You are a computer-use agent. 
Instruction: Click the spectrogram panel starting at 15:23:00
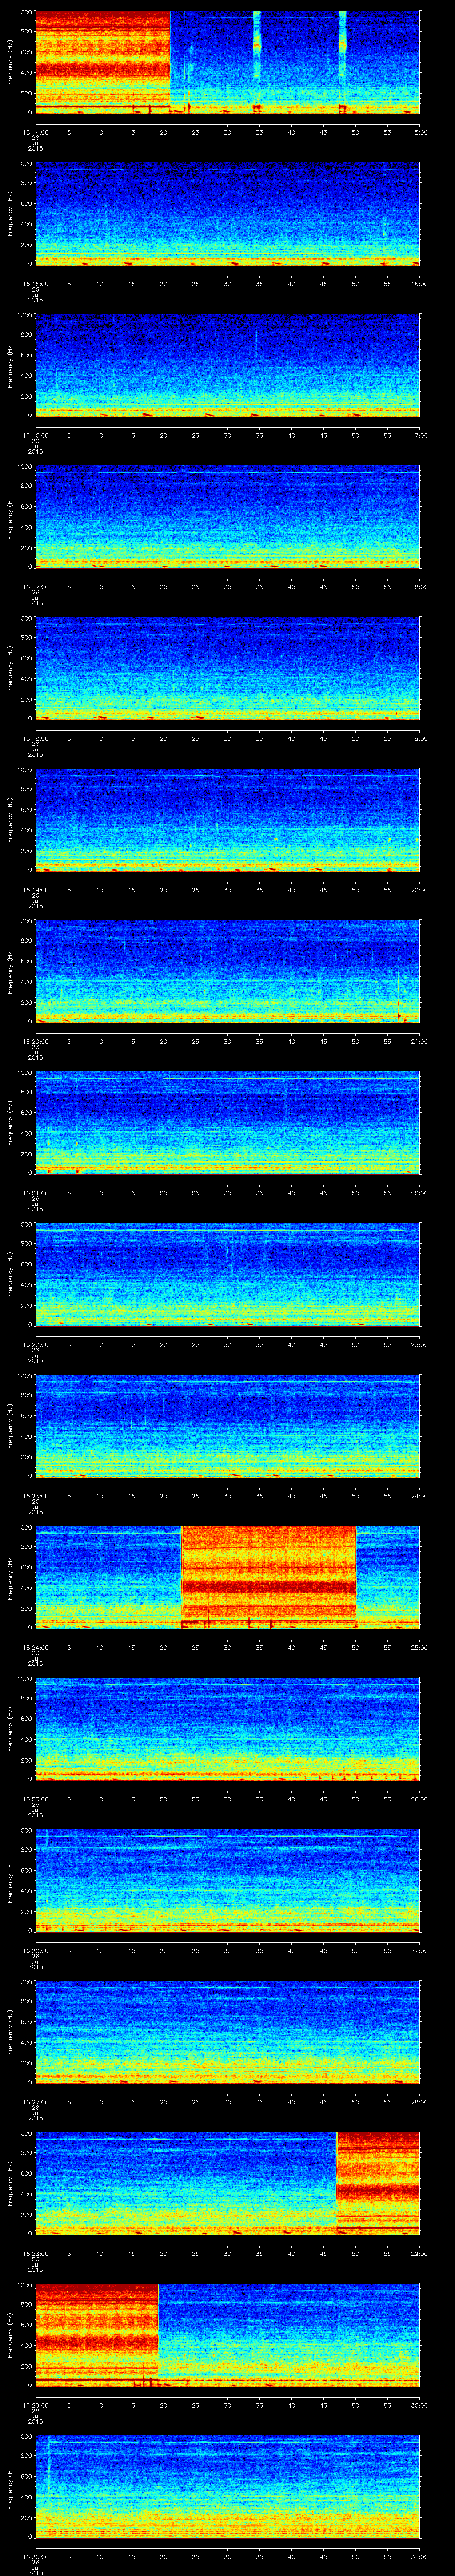pos(227,1426)
